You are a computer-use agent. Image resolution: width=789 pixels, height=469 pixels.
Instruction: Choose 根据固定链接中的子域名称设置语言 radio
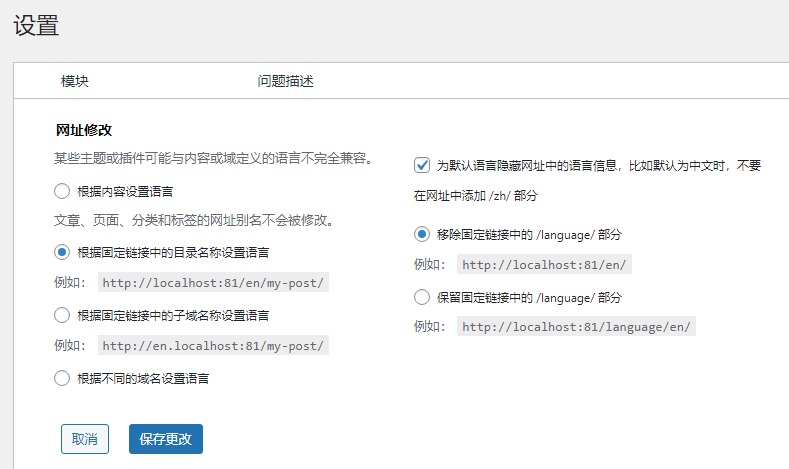click(x=62, y=316)
